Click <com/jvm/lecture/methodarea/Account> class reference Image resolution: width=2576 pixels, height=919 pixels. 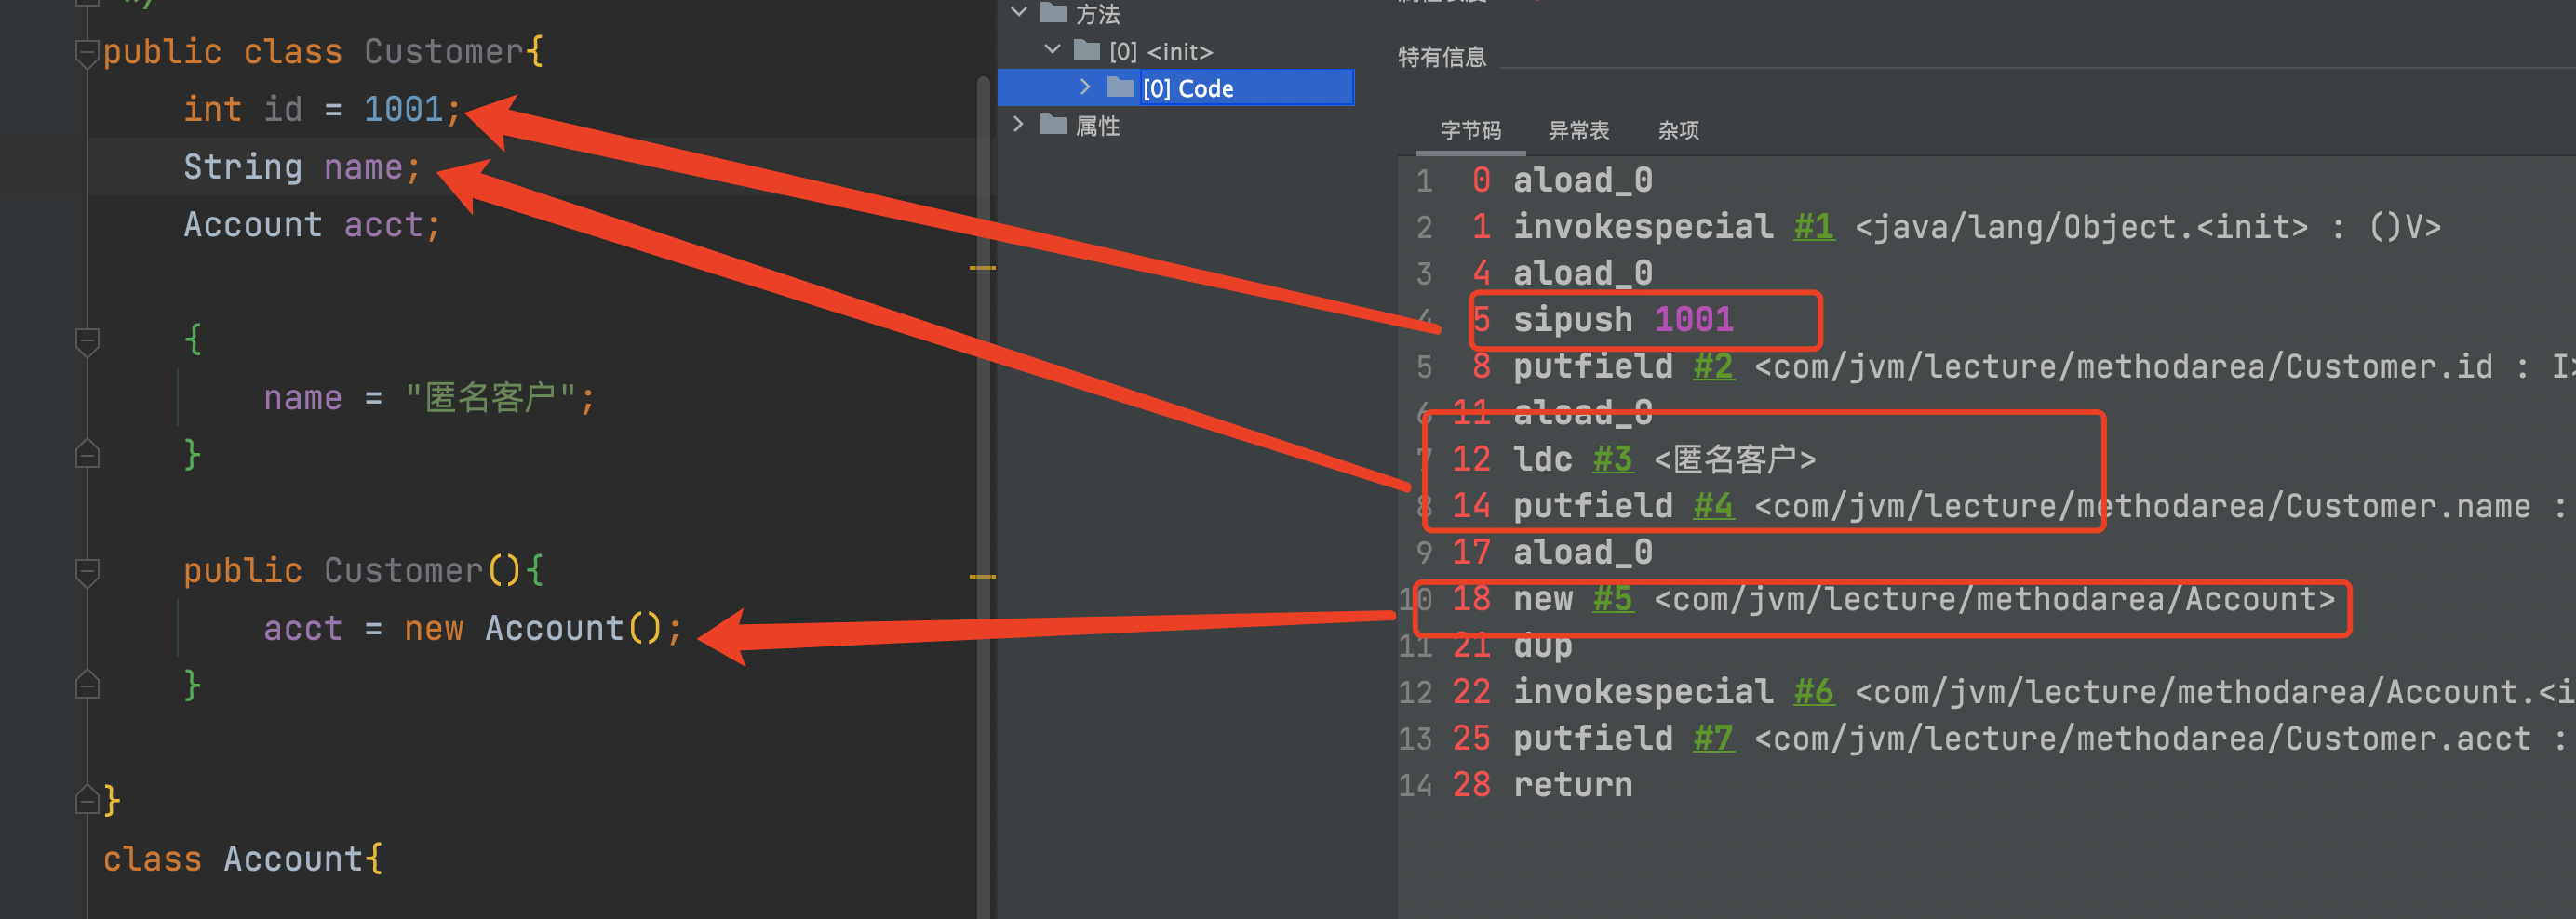point(1995,599)
